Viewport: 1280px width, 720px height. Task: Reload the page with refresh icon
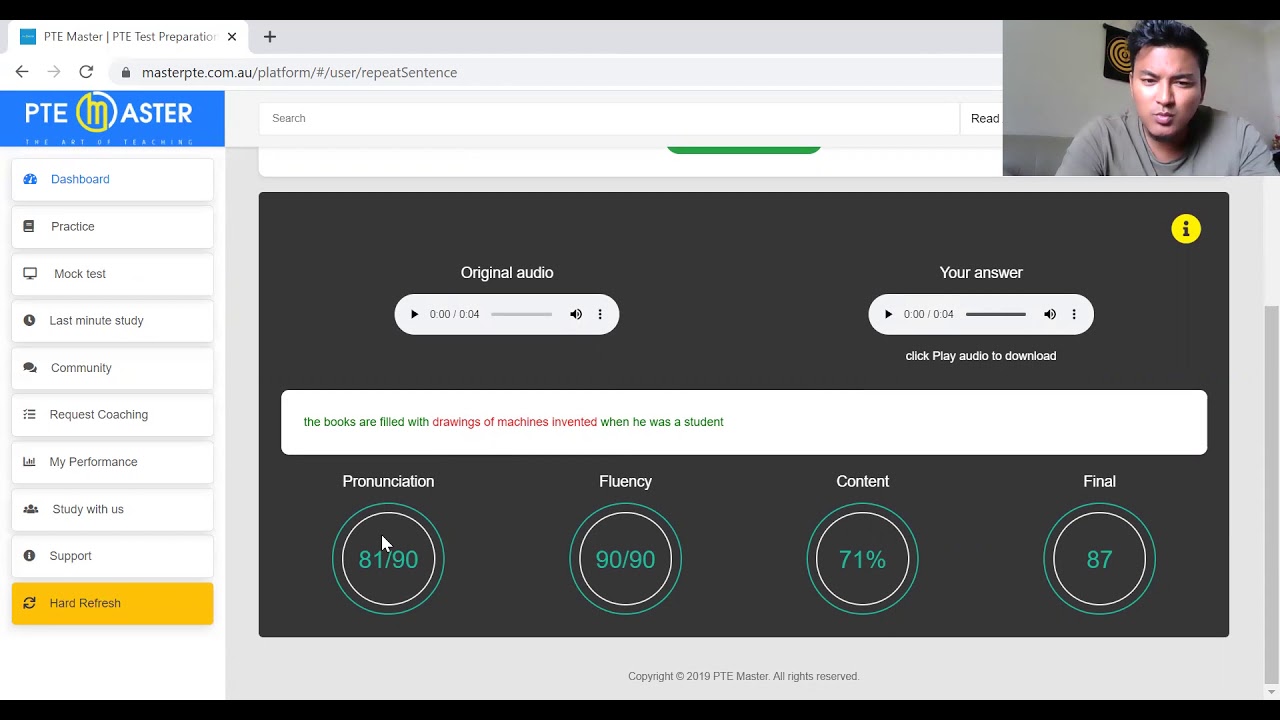point(86,72)
